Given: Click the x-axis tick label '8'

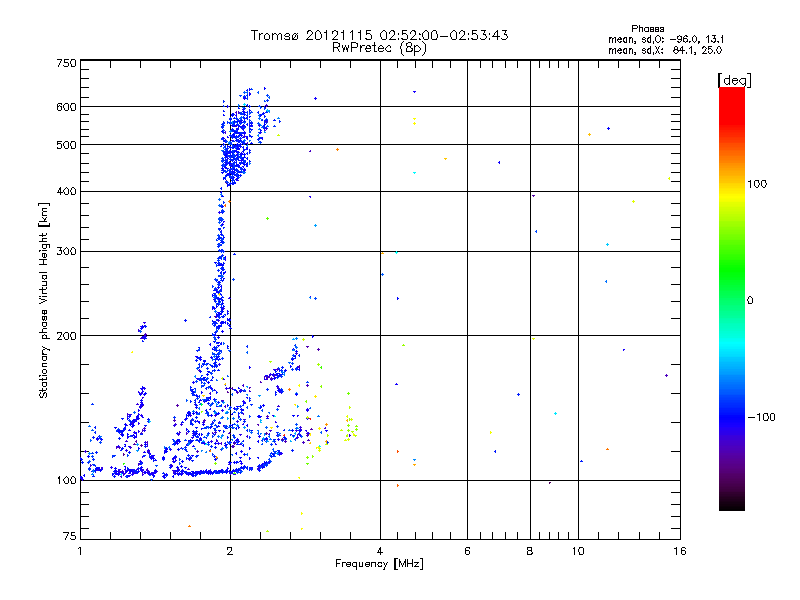Looking at the screenshot, I should click(x=530, y=551).
